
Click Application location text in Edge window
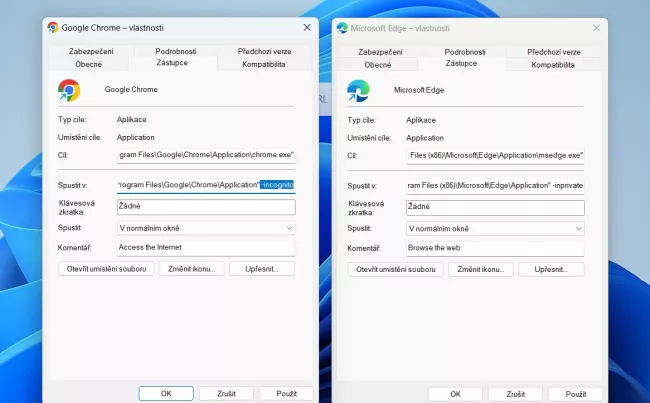tap(425, 138)
